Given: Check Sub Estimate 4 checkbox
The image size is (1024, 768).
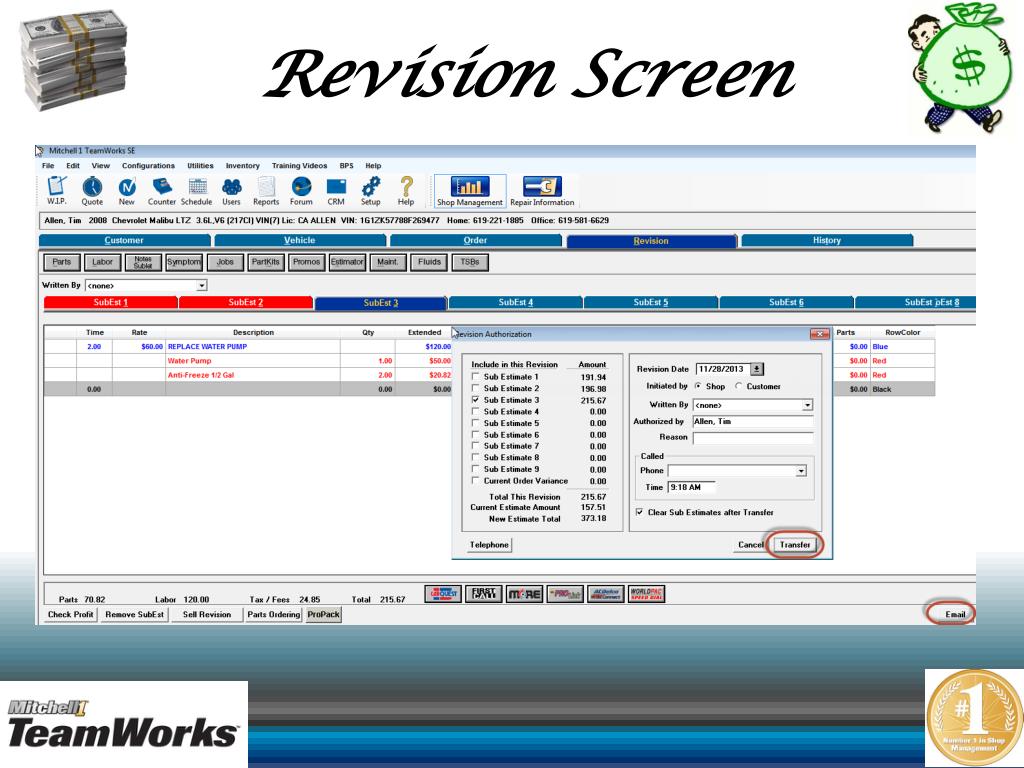Looking at the screenshot, I should (475, 411).
